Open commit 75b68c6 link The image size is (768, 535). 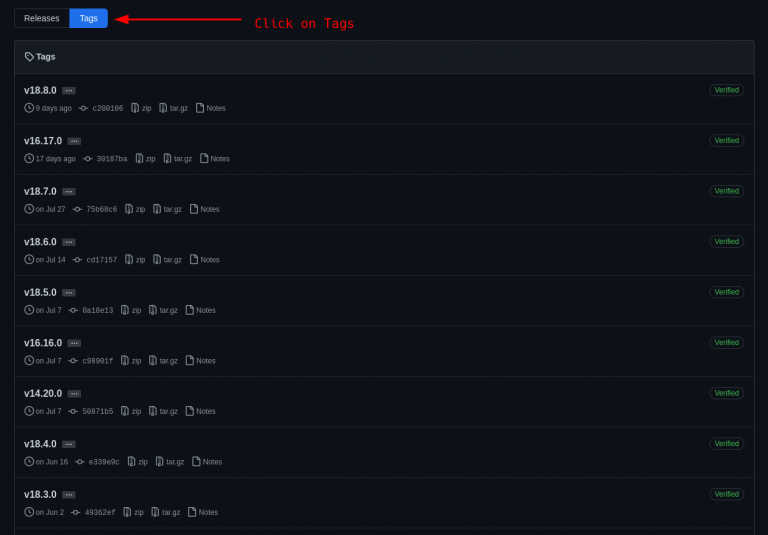[x=101, y=209]
